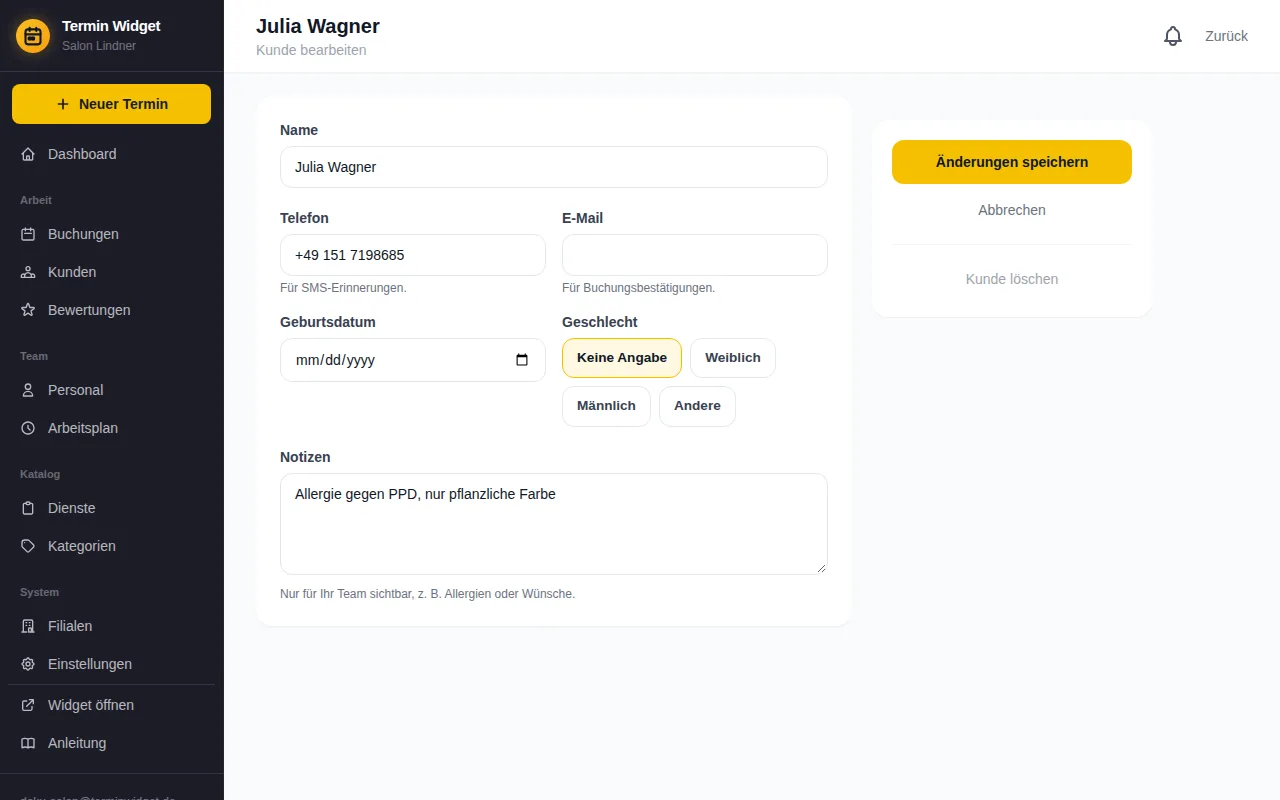Open the date picker calendar icon

522,360
